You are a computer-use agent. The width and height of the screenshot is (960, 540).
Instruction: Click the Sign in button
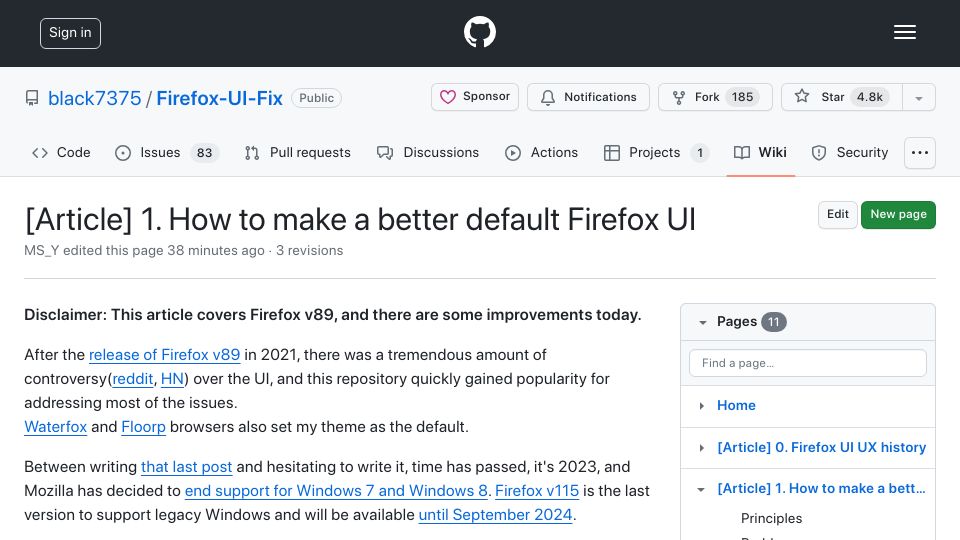click(x=70, y=33)
